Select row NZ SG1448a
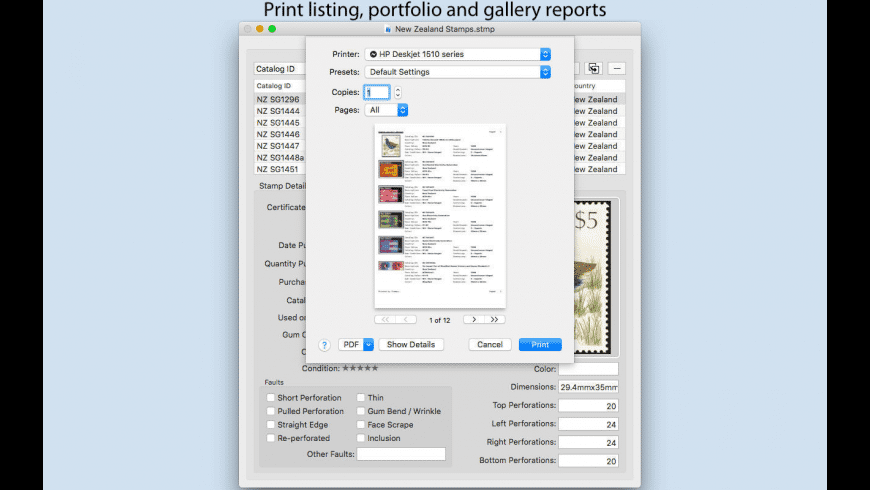The width and height of the screenshot is (870, 490). 280,158
